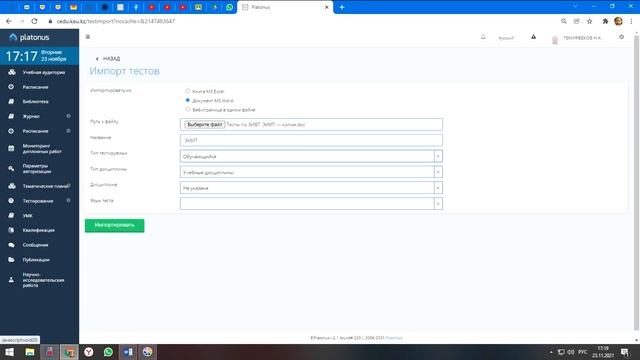Toggle the hamburger sidebar menu icon

tap(88, 37)
